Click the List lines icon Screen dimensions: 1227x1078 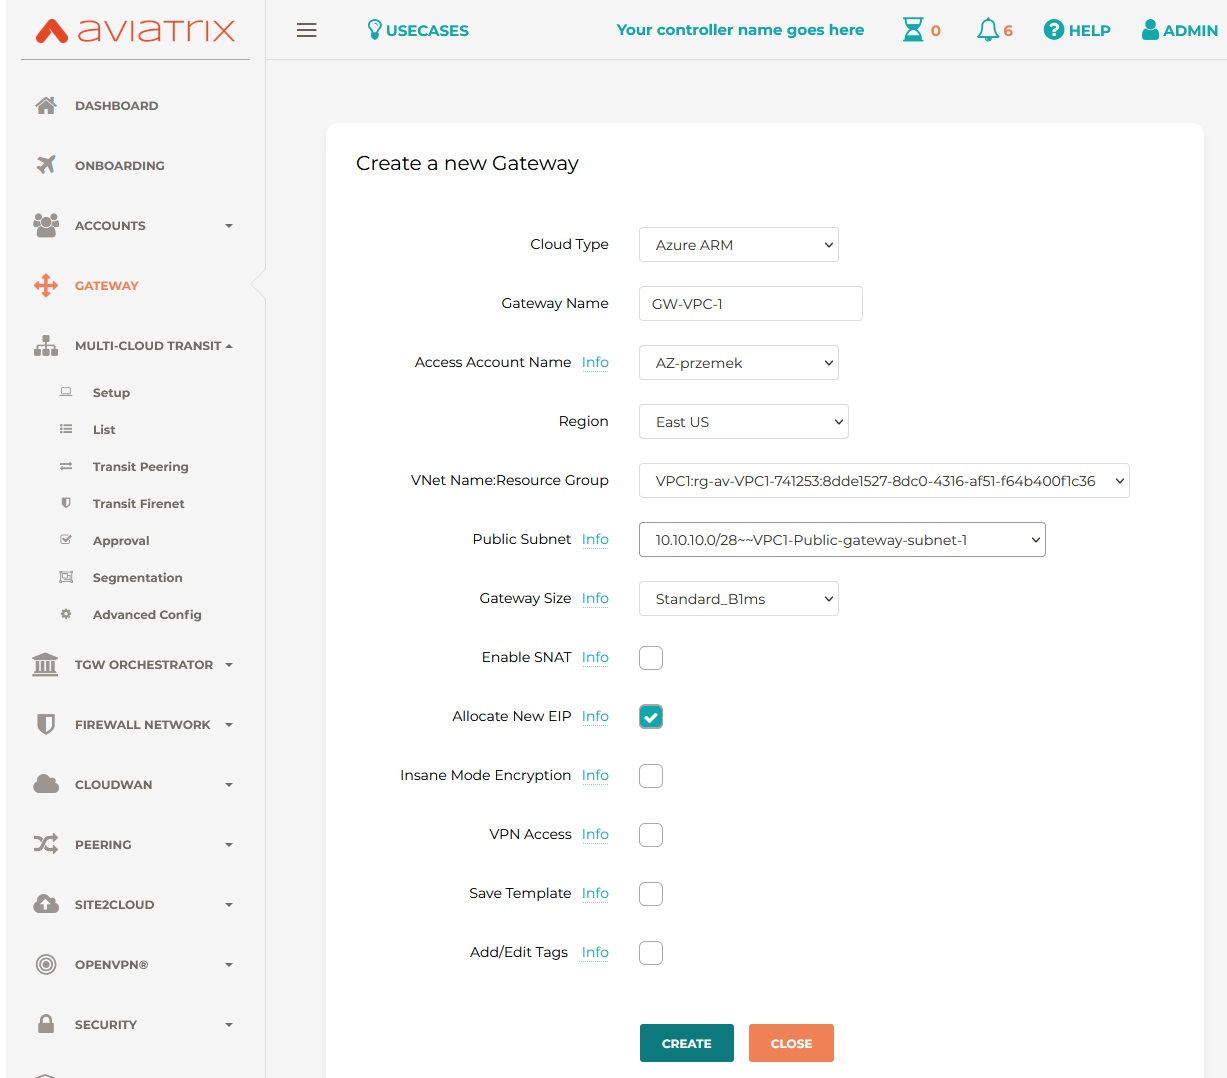(66, 429)
